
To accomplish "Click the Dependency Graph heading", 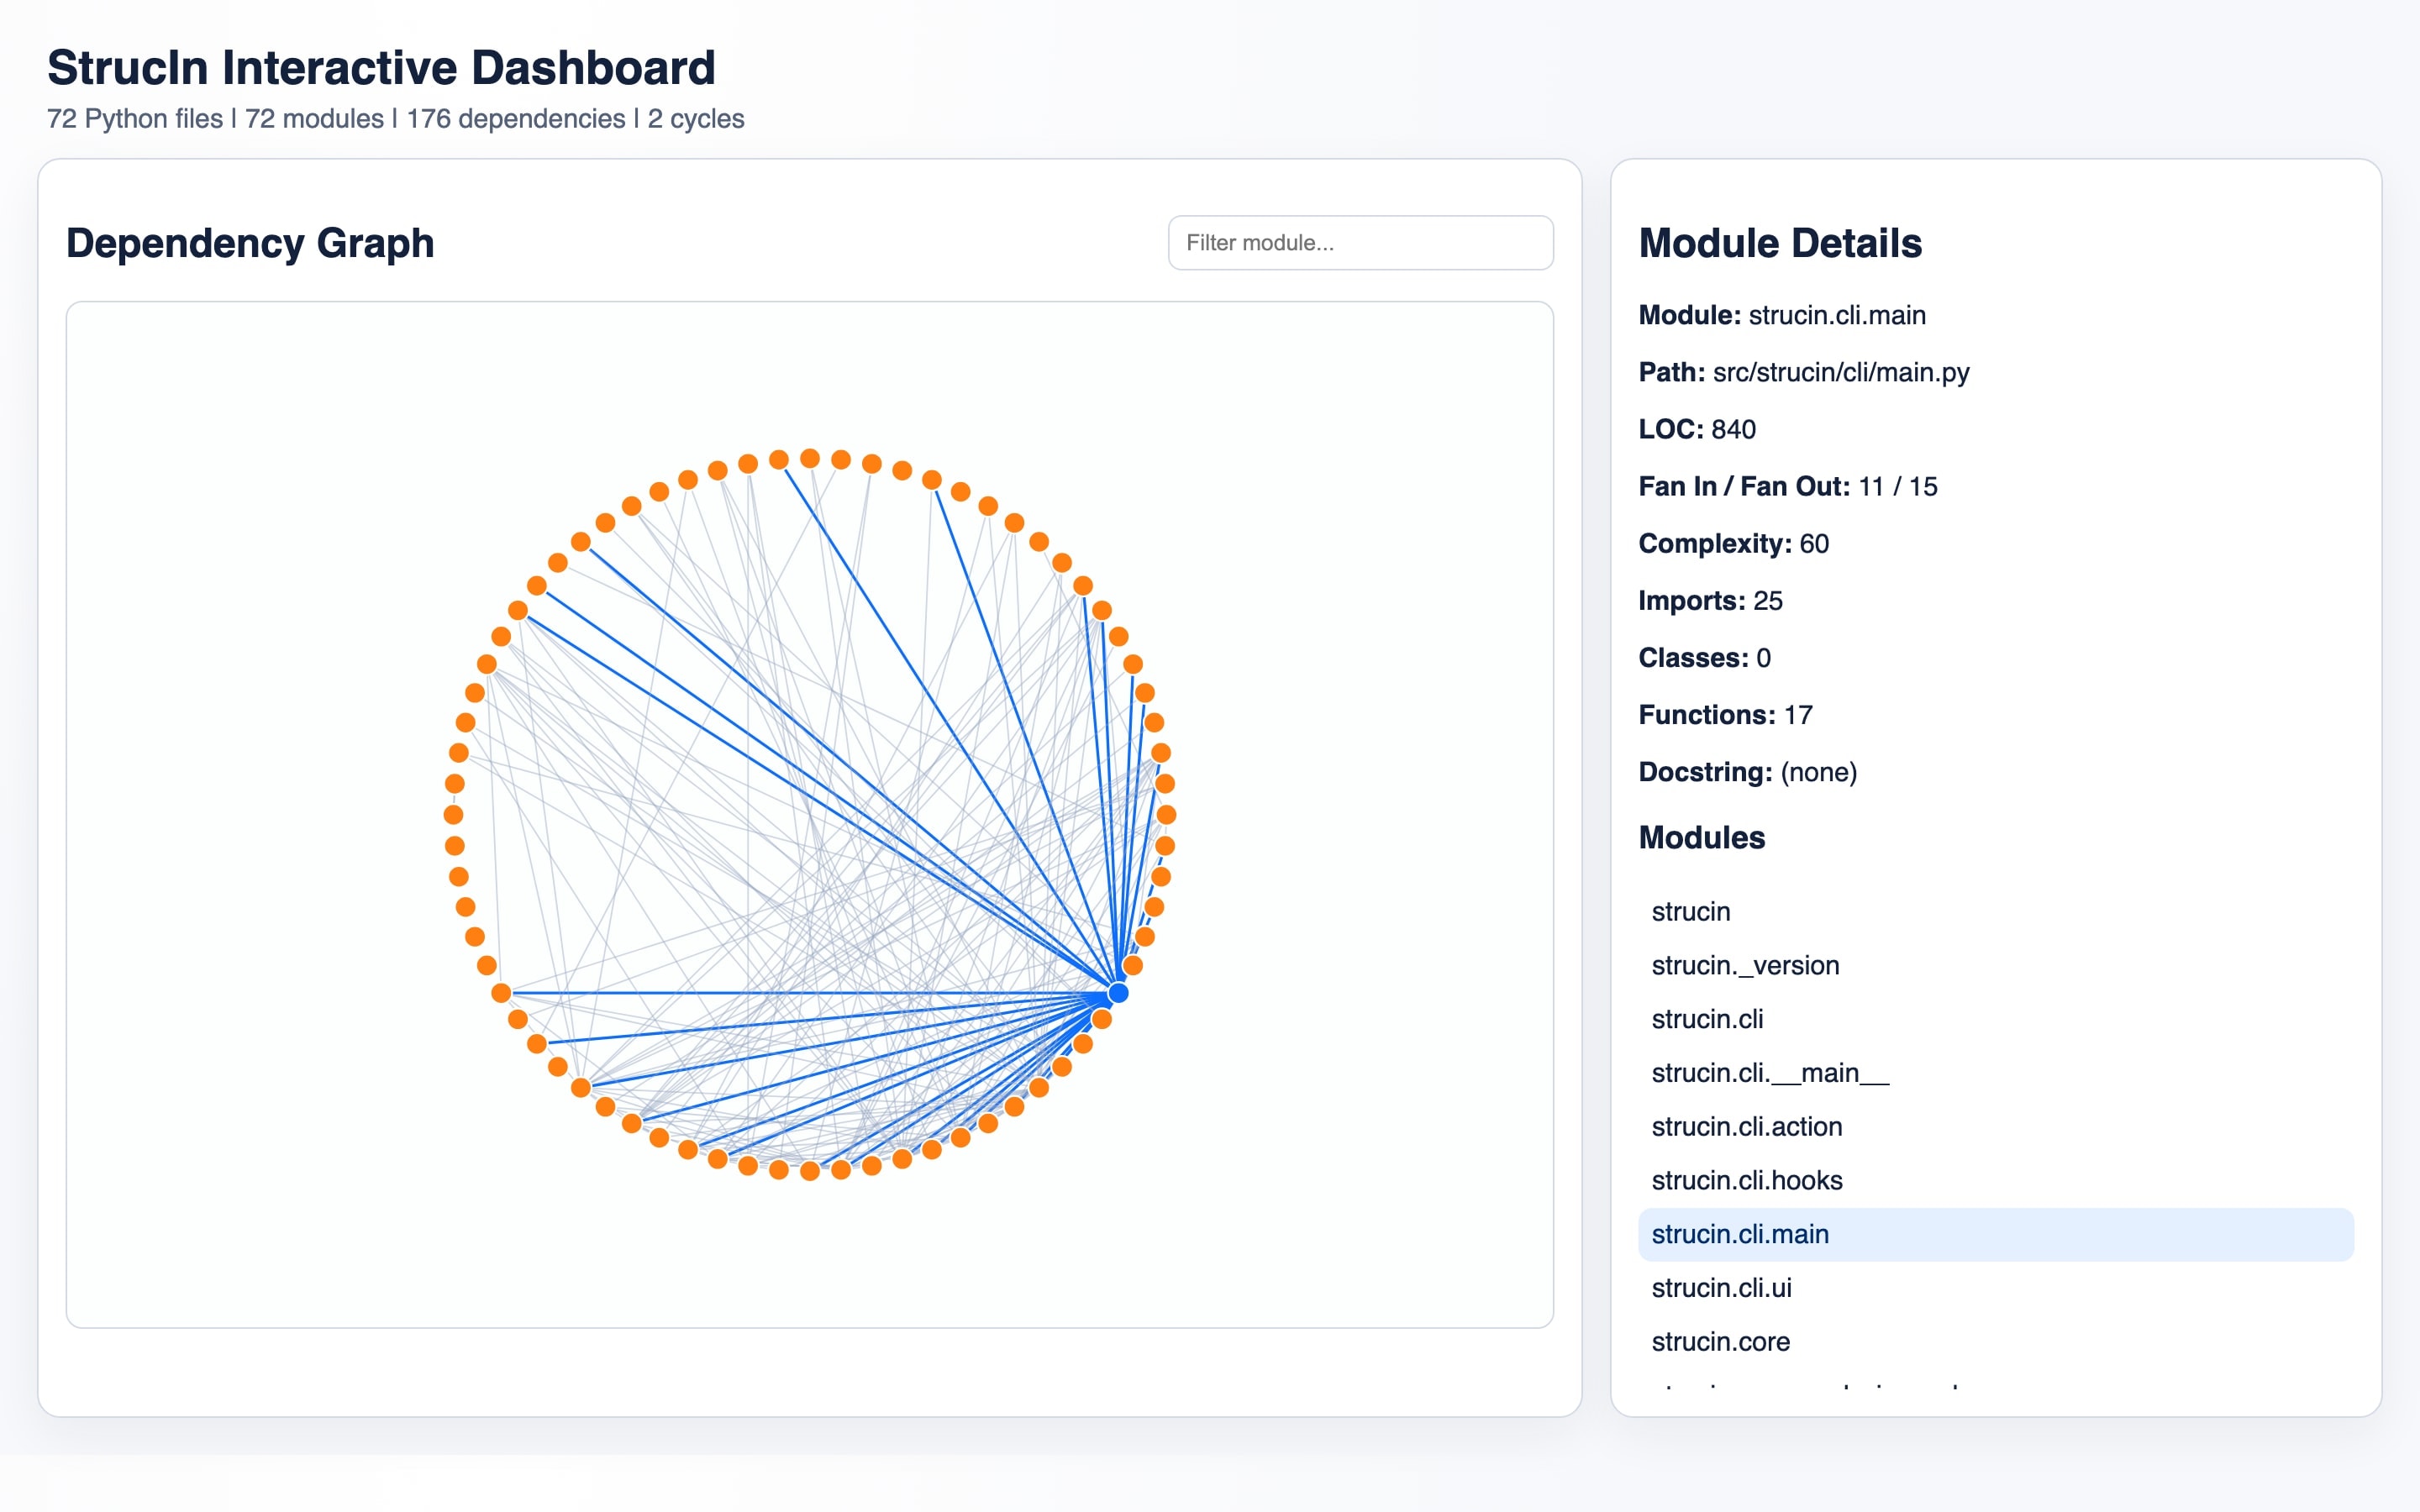I will click(250, 243).
